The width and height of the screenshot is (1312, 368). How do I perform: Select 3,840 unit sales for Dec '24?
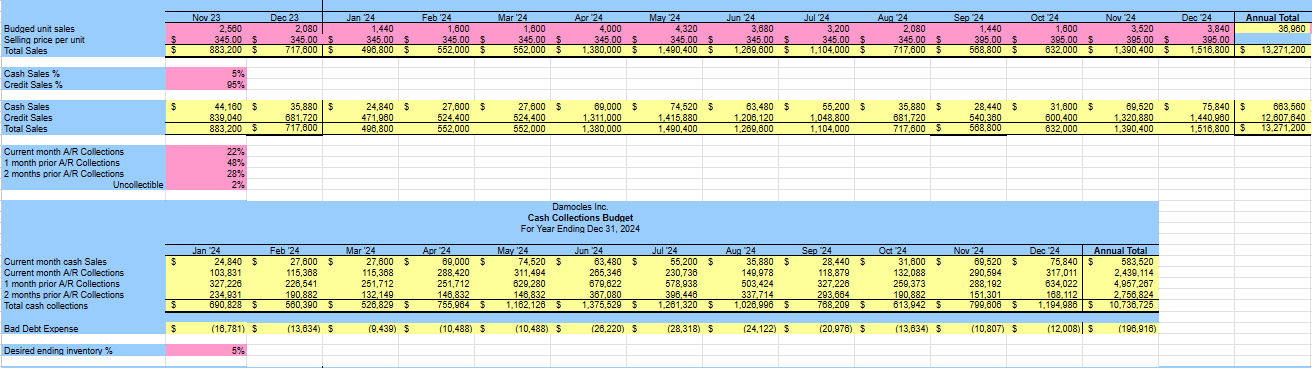click(x=1217, y=29)
